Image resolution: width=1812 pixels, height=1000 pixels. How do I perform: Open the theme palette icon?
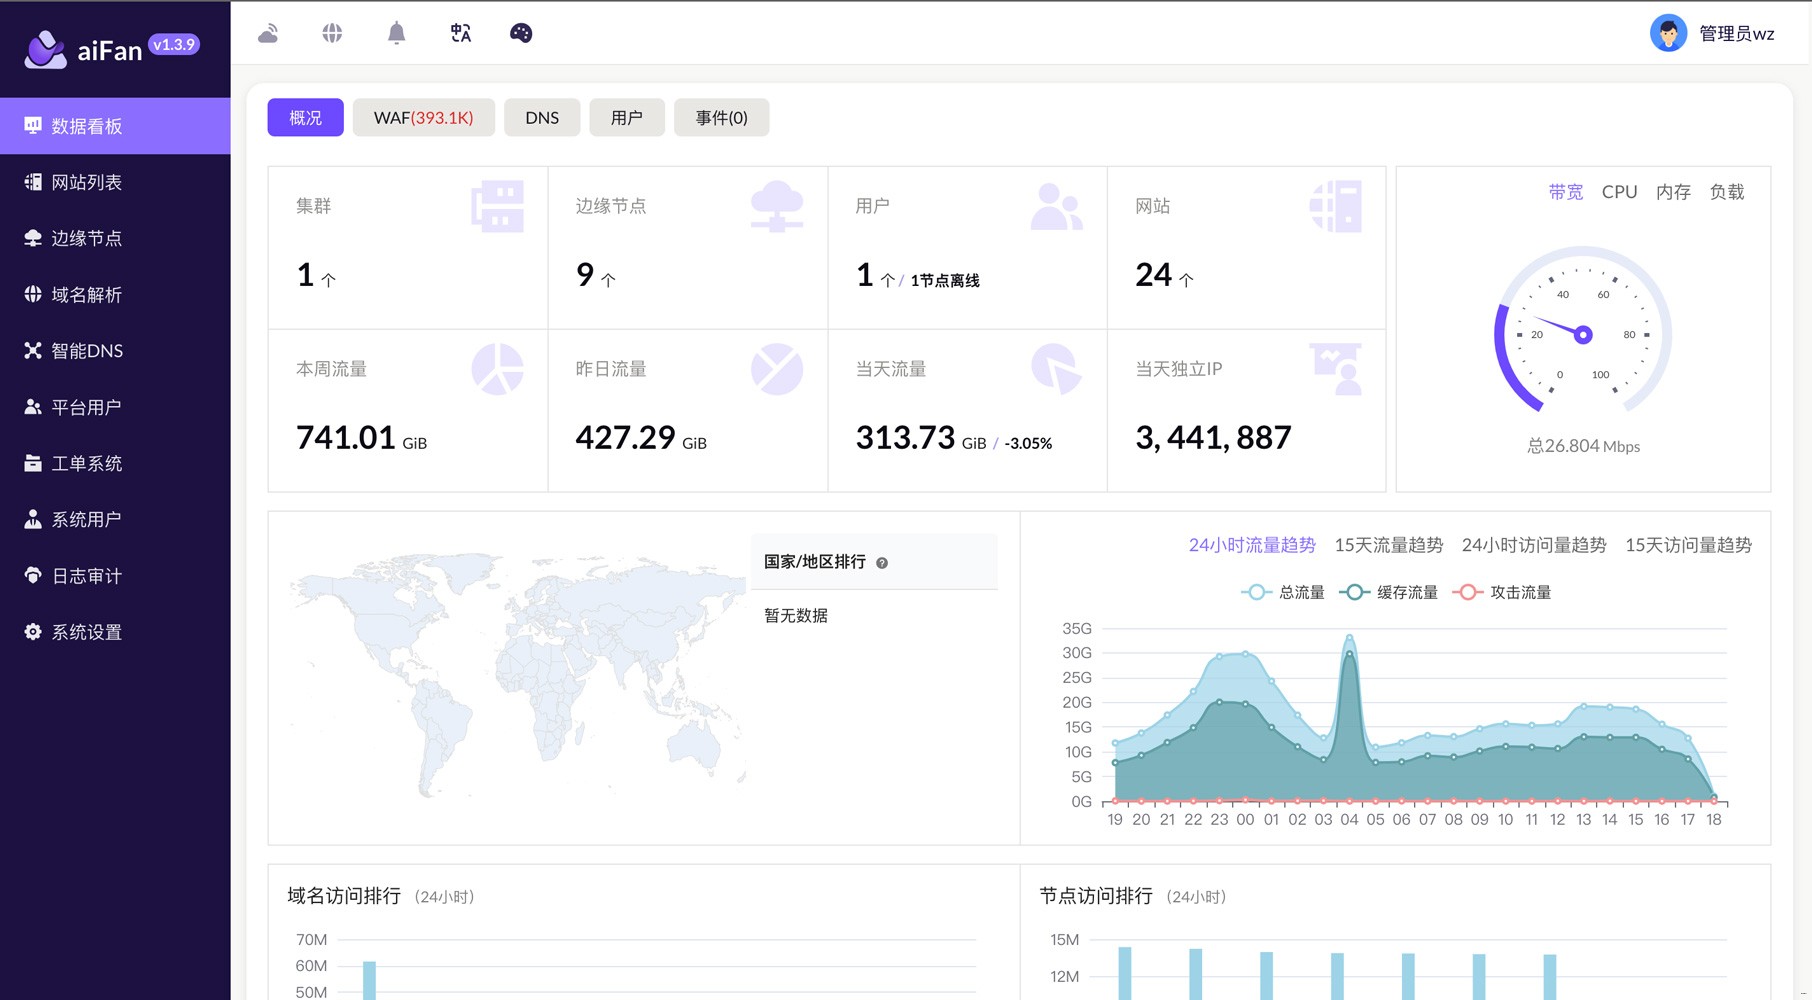[521, 33]
